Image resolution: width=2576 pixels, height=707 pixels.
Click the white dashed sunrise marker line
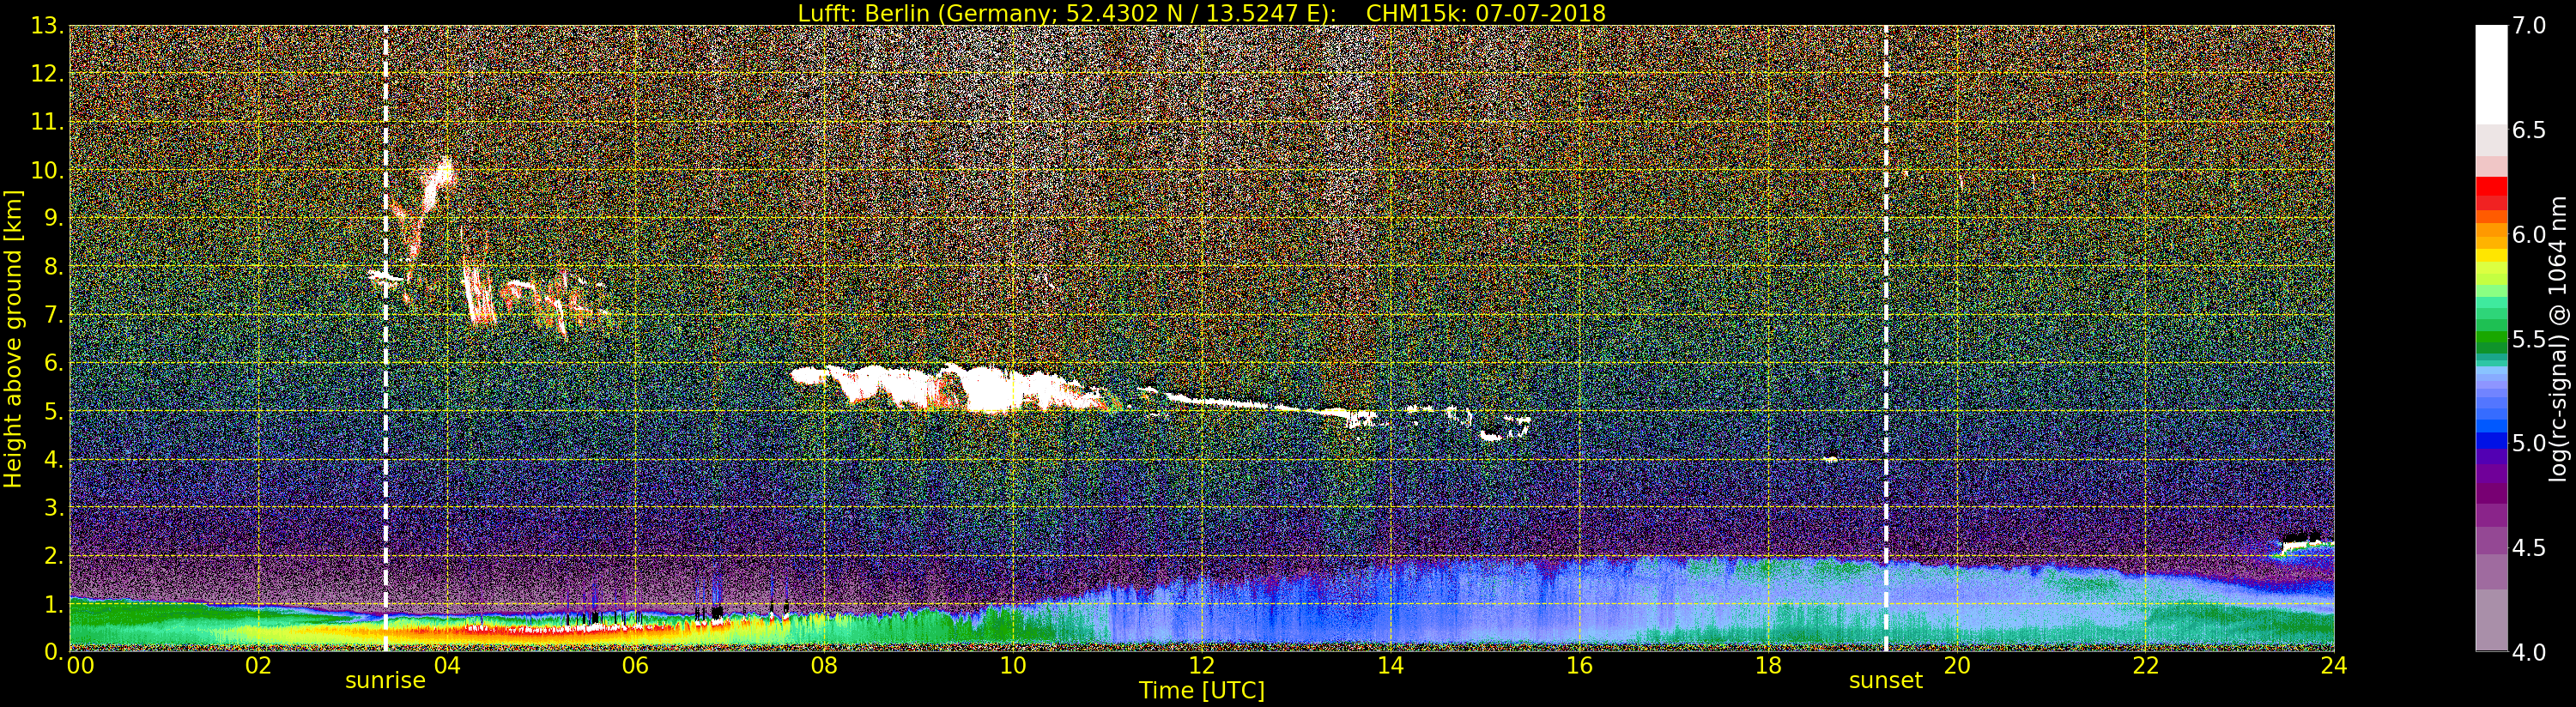click(x=386, y=338)
